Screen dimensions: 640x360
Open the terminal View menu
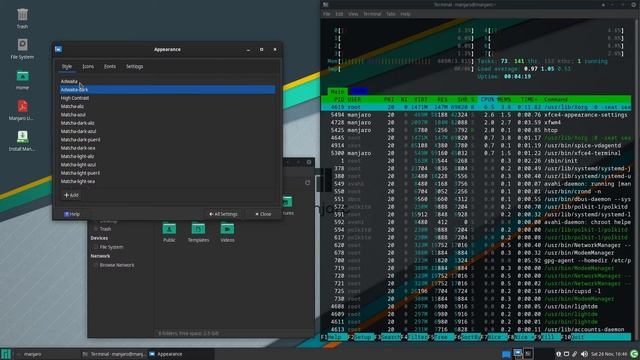click(353, 14)
